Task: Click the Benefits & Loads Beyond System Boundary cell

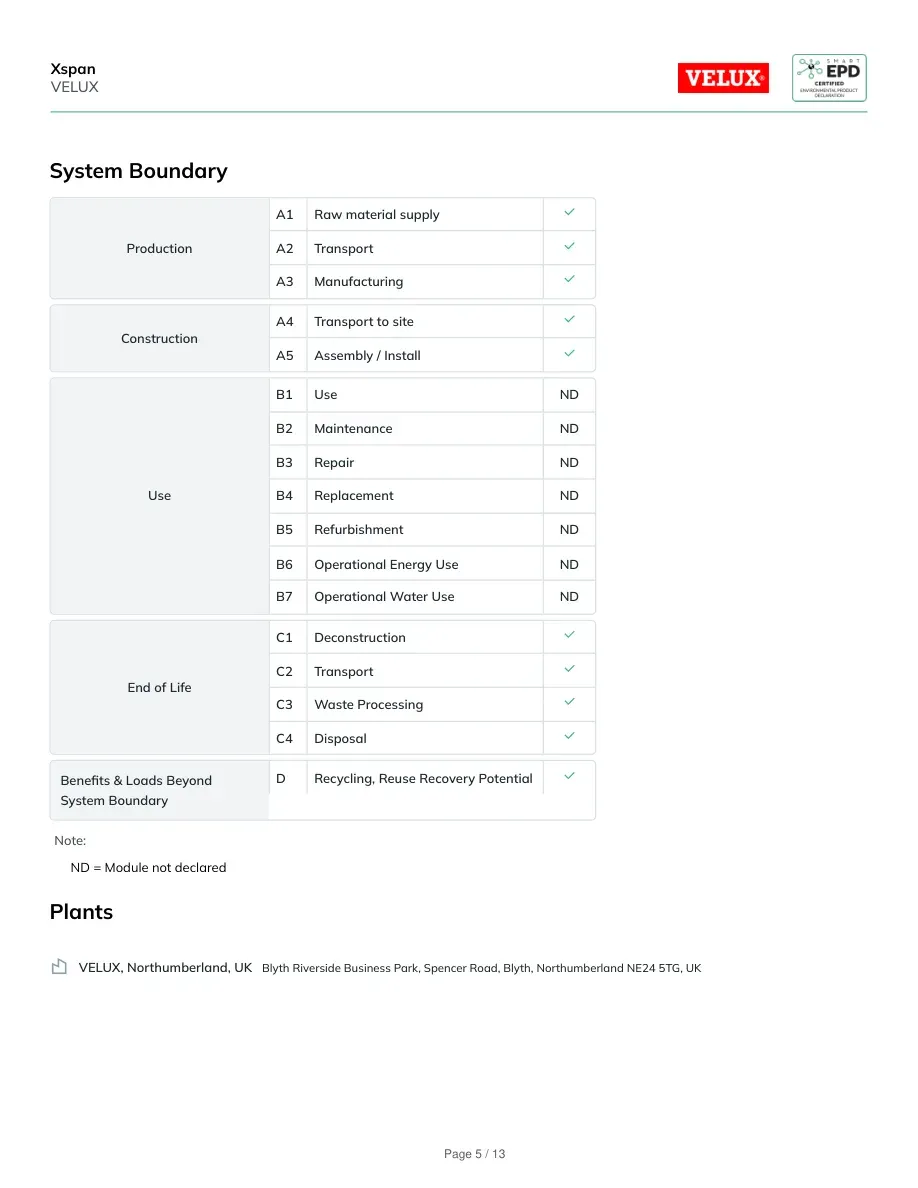Action: click(x=160, y=790)
